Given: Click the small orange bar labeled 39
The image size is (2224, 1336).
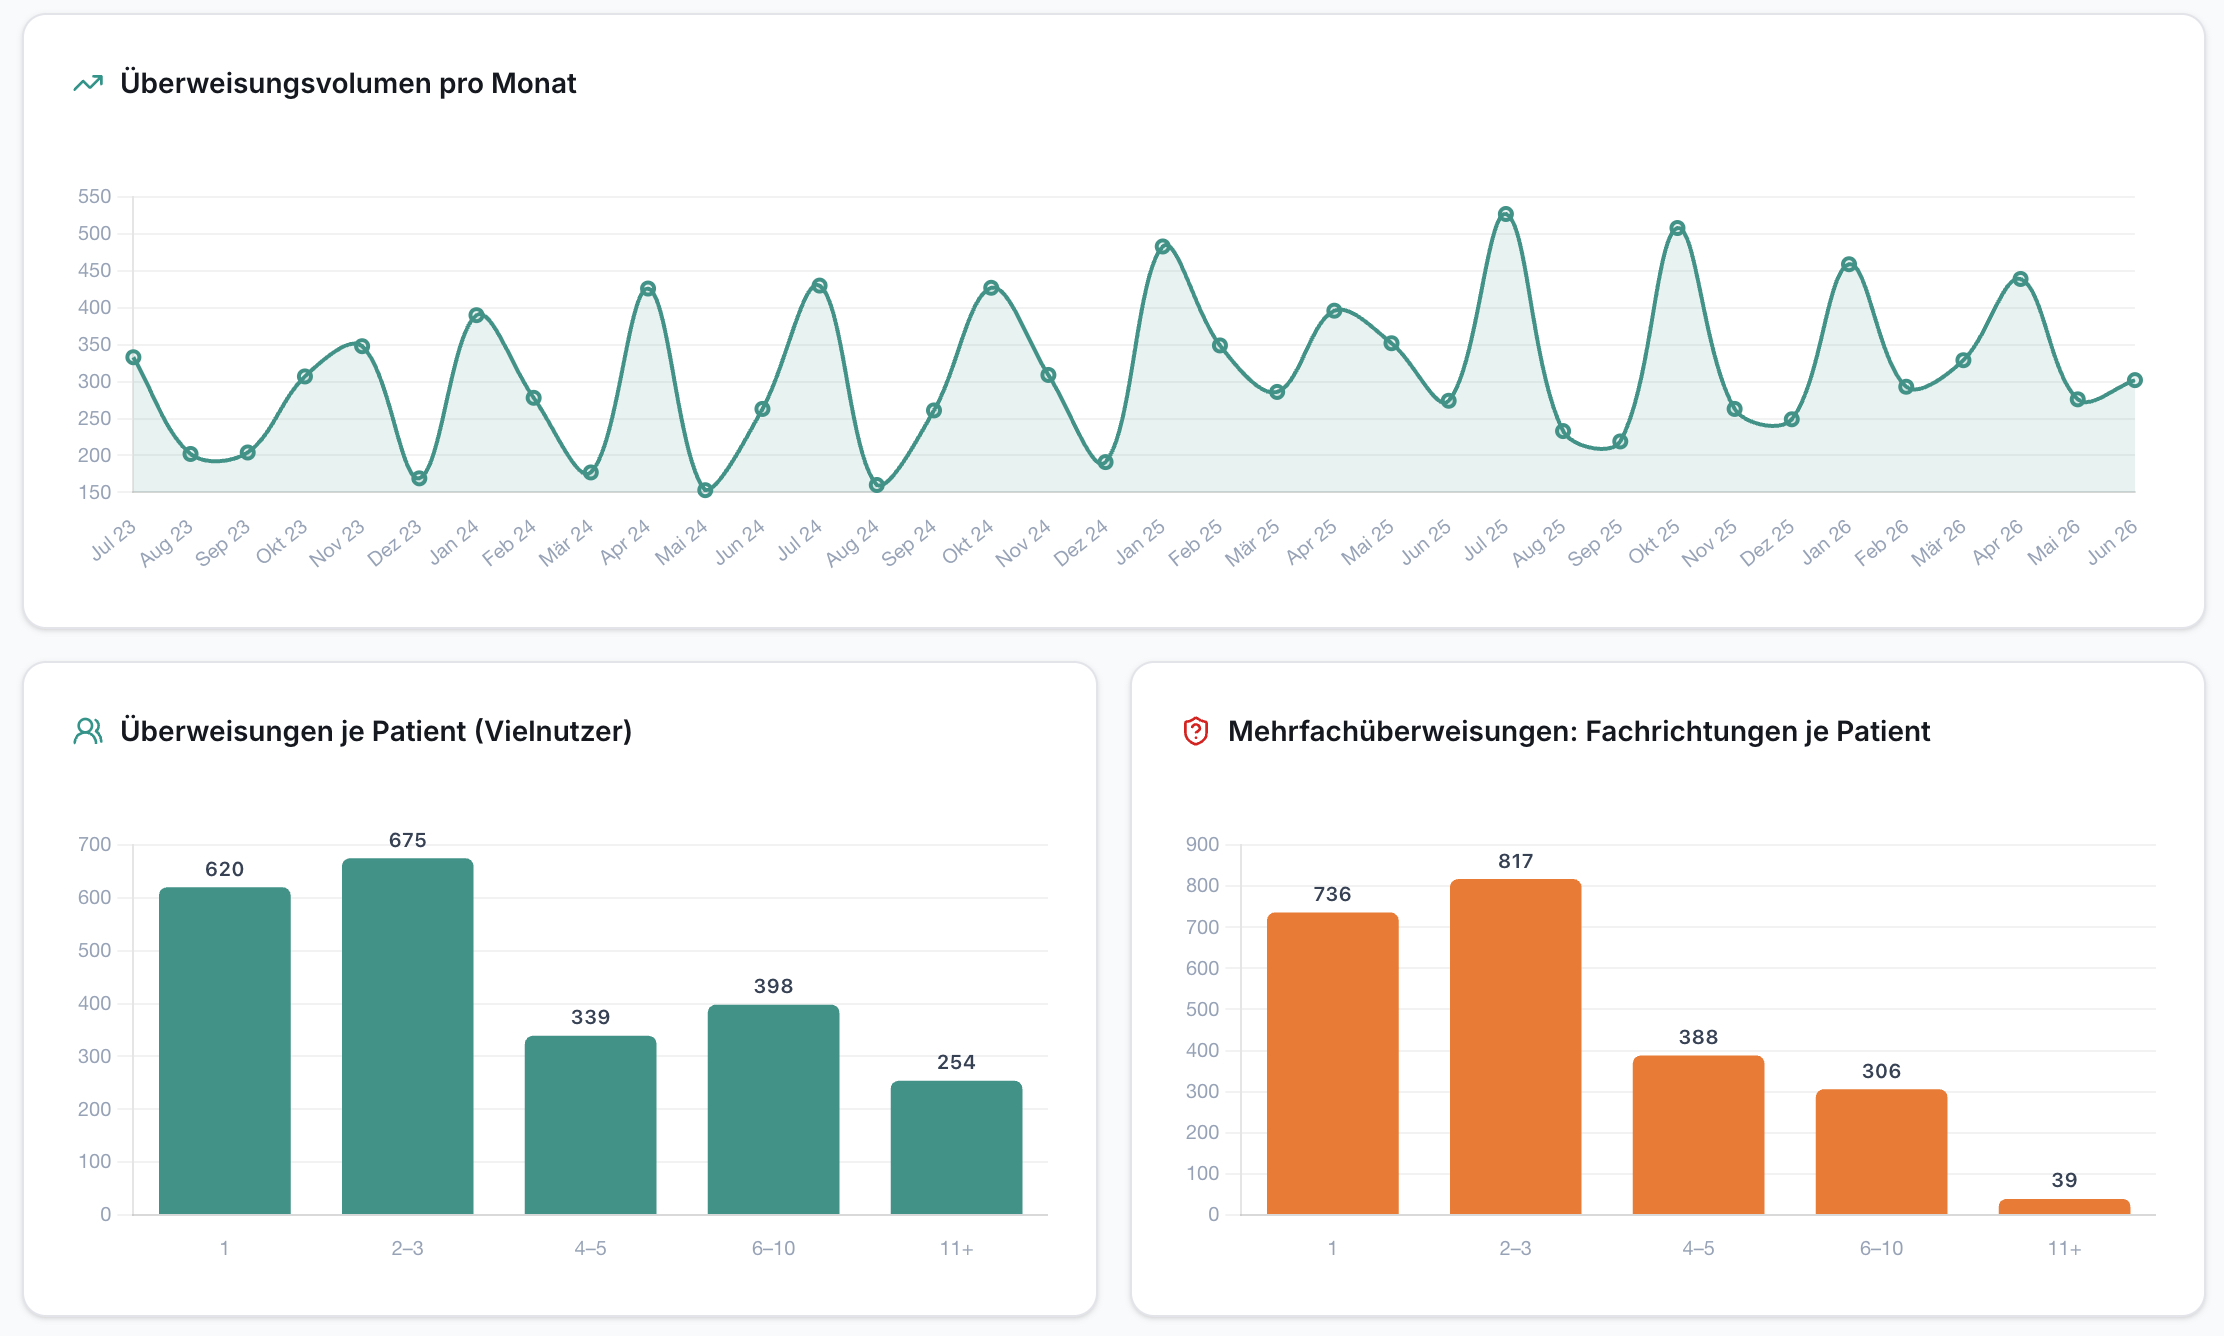Looking at the screenshot, I should point(2065,1207).
